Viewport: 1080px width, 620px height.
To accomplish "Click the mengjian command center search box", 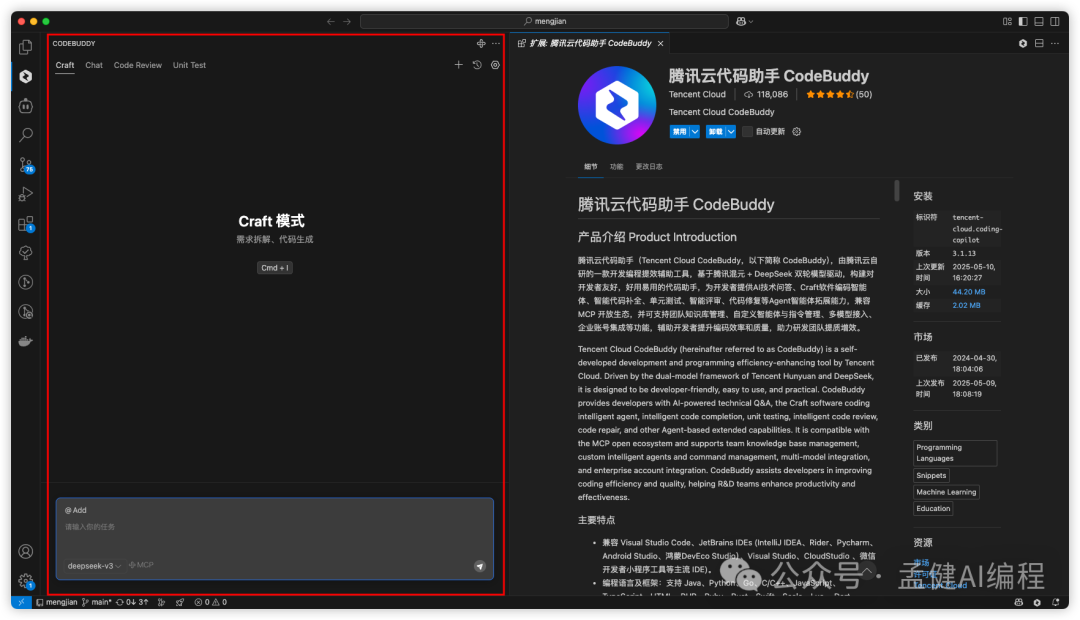I will (544, 21).
